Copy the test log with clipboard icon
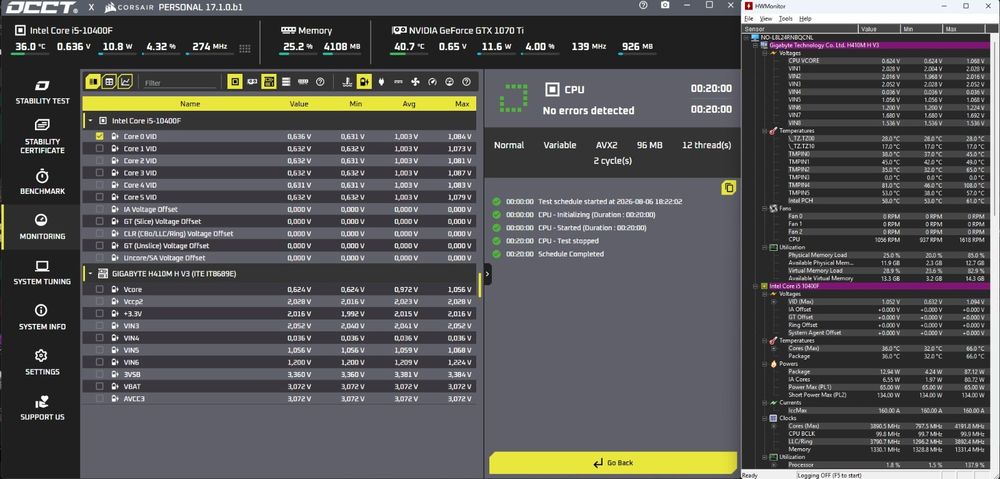 [x=729, y=188]
